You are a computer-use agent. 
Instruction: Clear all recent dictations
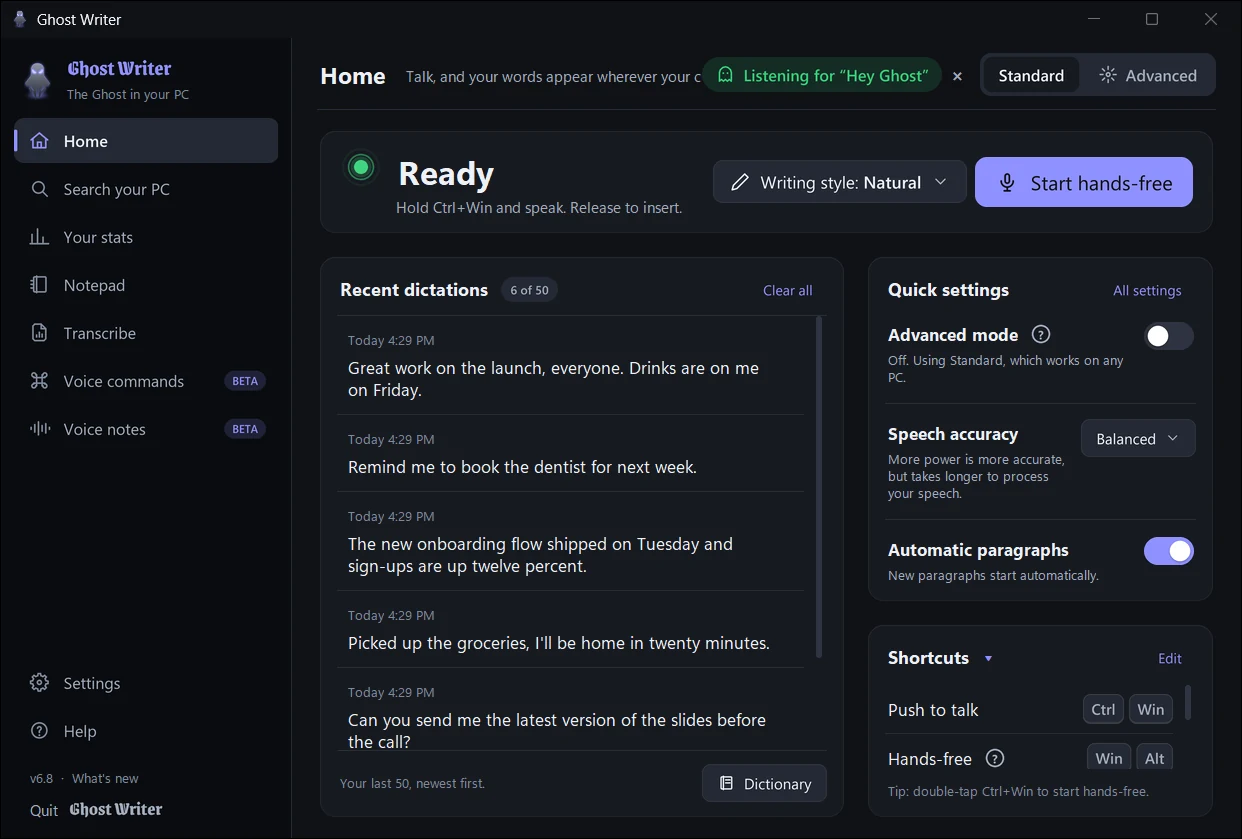[787, 290]
